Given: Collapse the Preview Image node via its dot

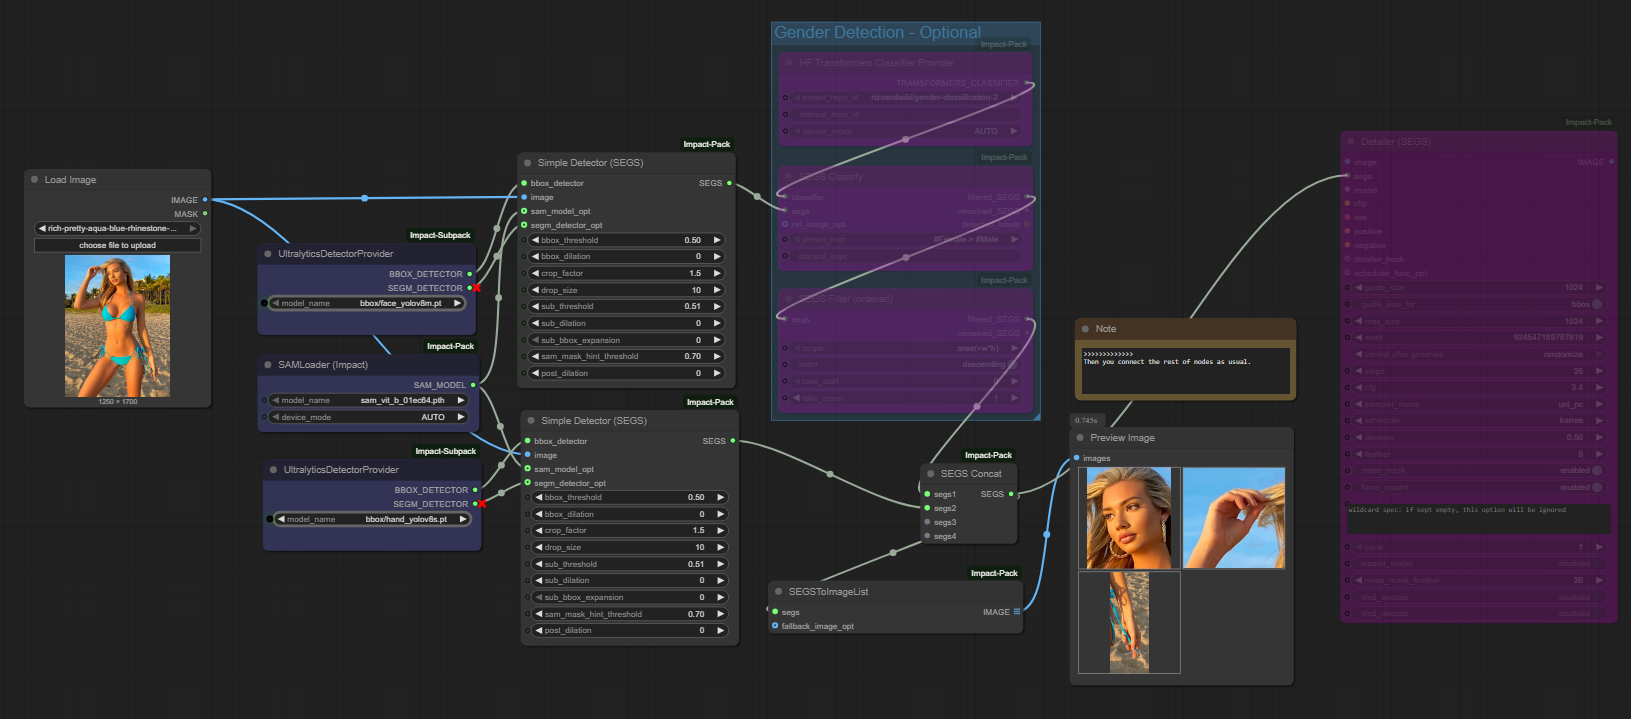Looking at the screenshot, I should pyautogui.click(x=1080, y=438).
